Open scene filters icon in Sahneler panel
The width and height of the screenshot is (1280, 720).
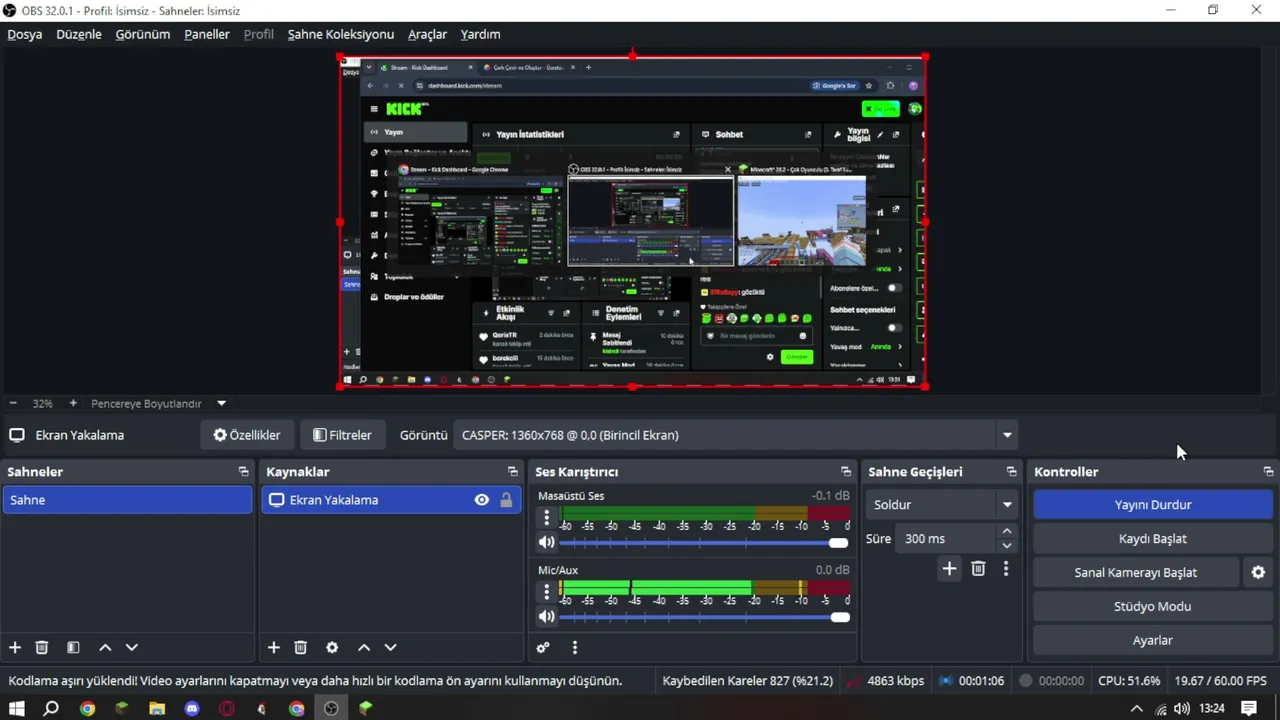coord(73,648)
